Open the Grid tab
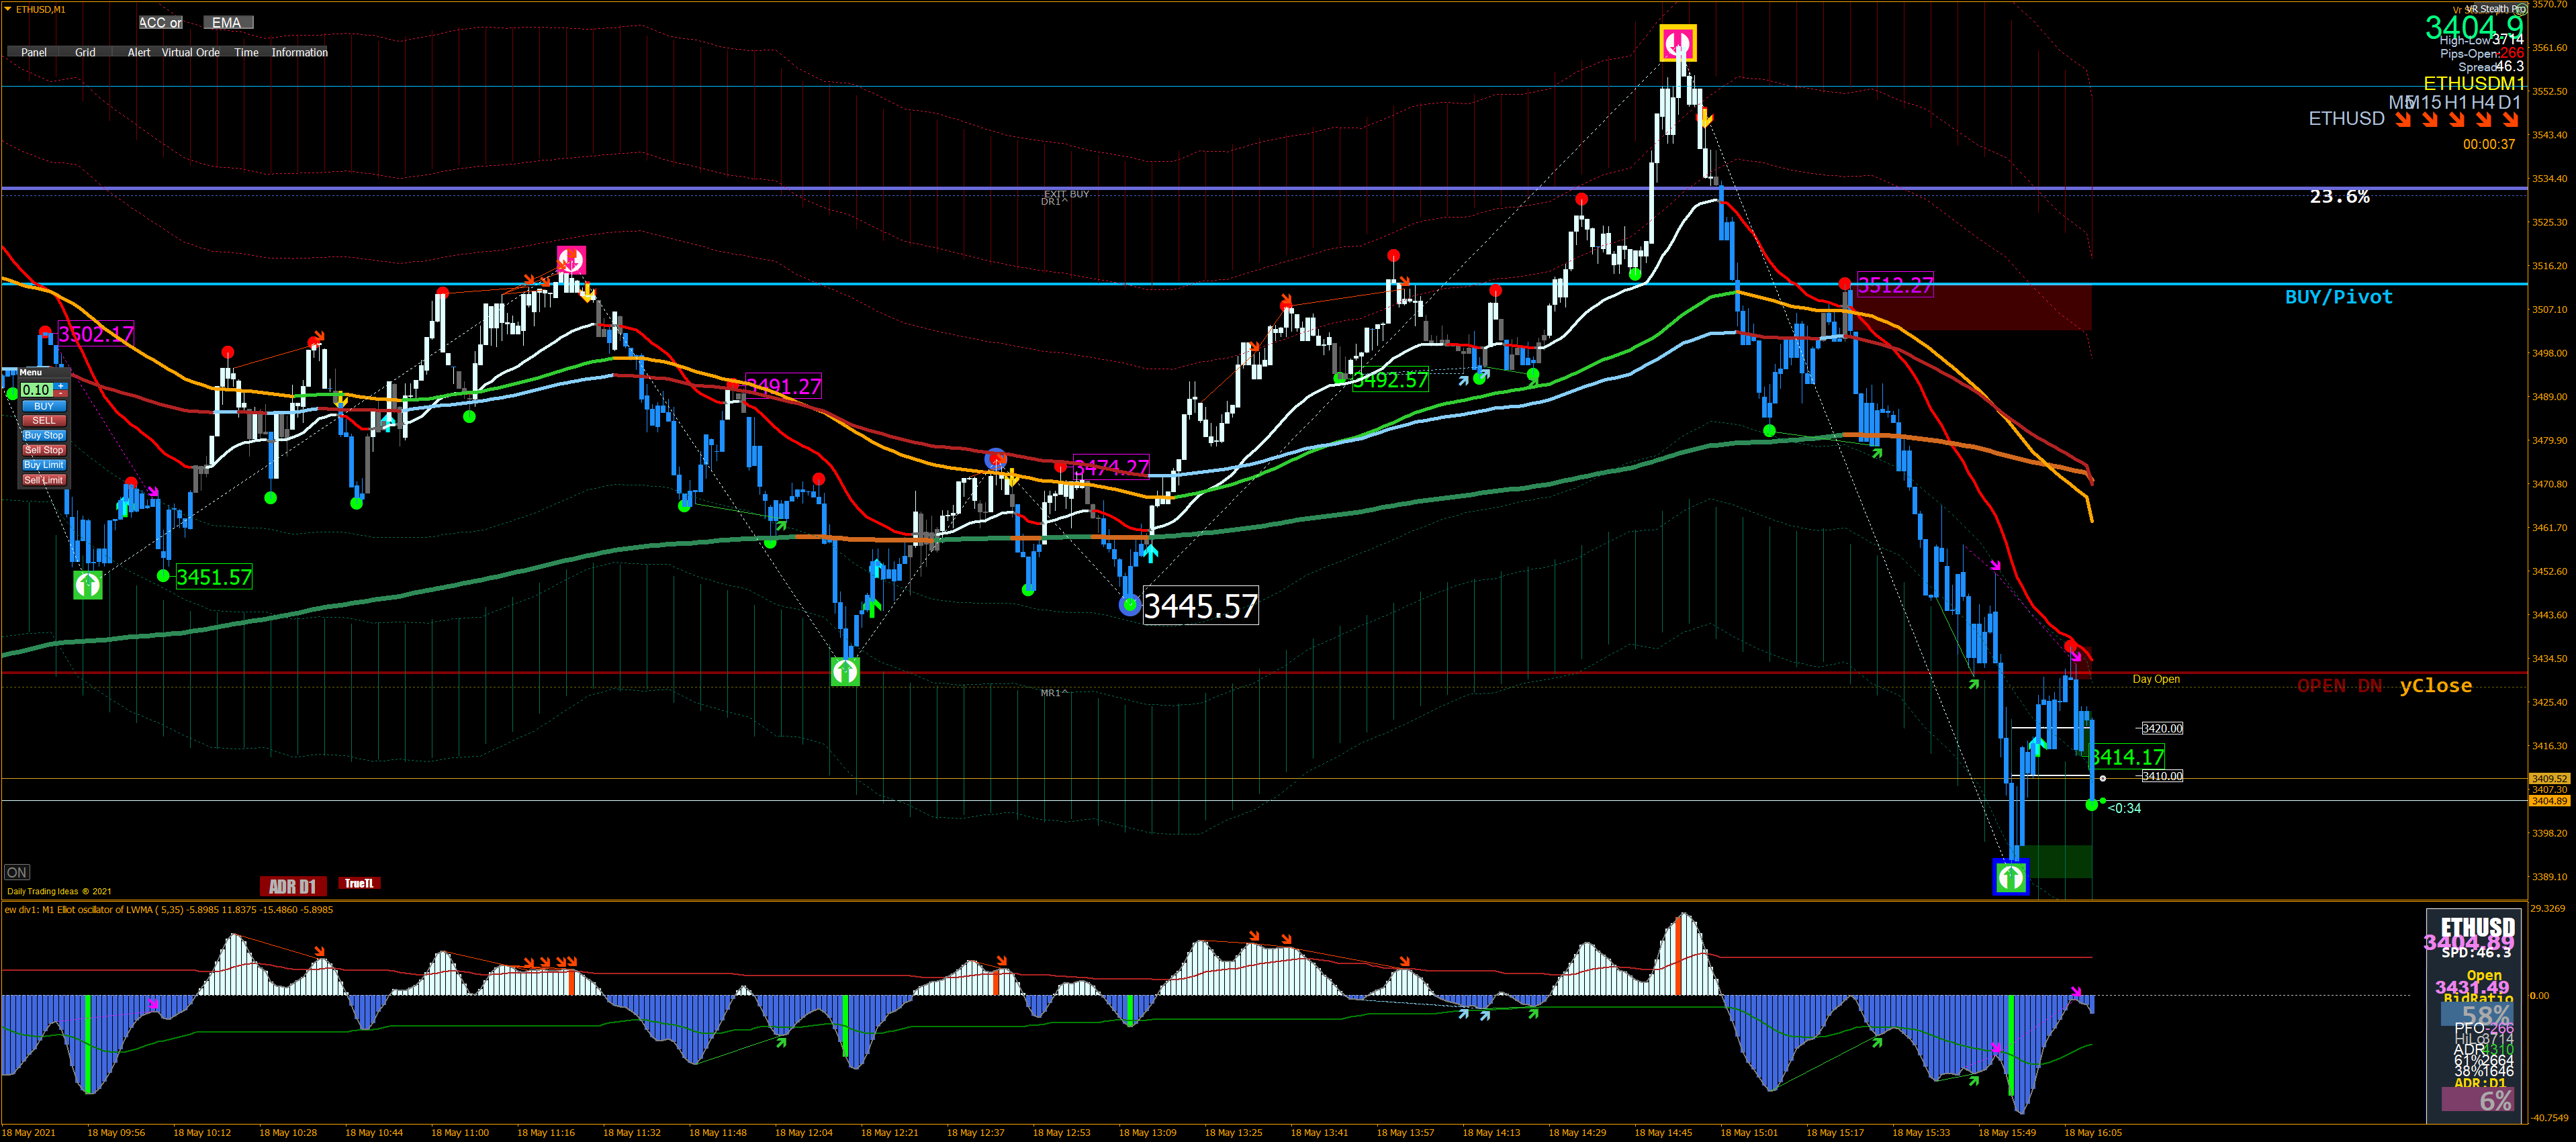 pos(86,53)
